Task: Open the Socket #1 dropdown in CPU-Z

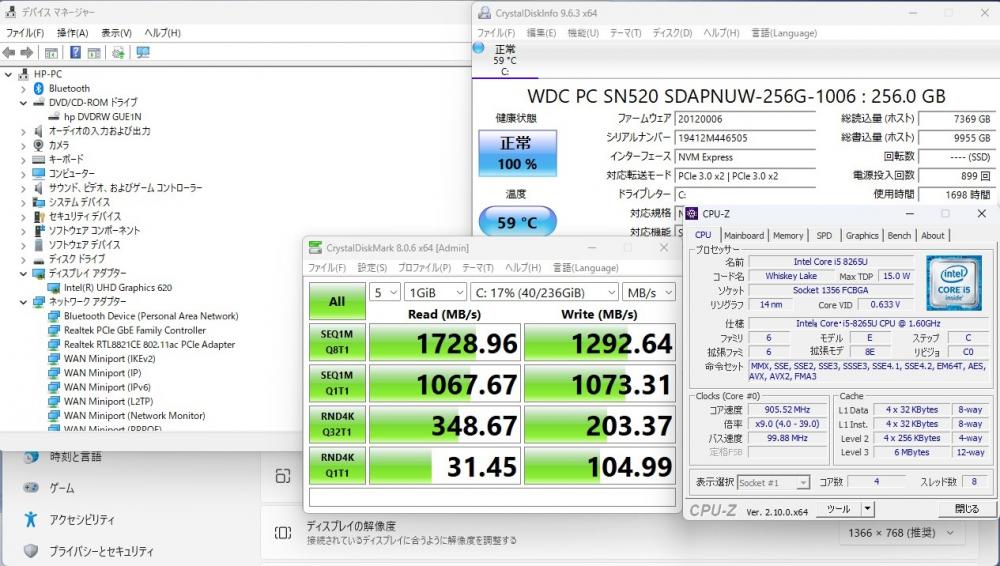Action: tap(773, 482)
